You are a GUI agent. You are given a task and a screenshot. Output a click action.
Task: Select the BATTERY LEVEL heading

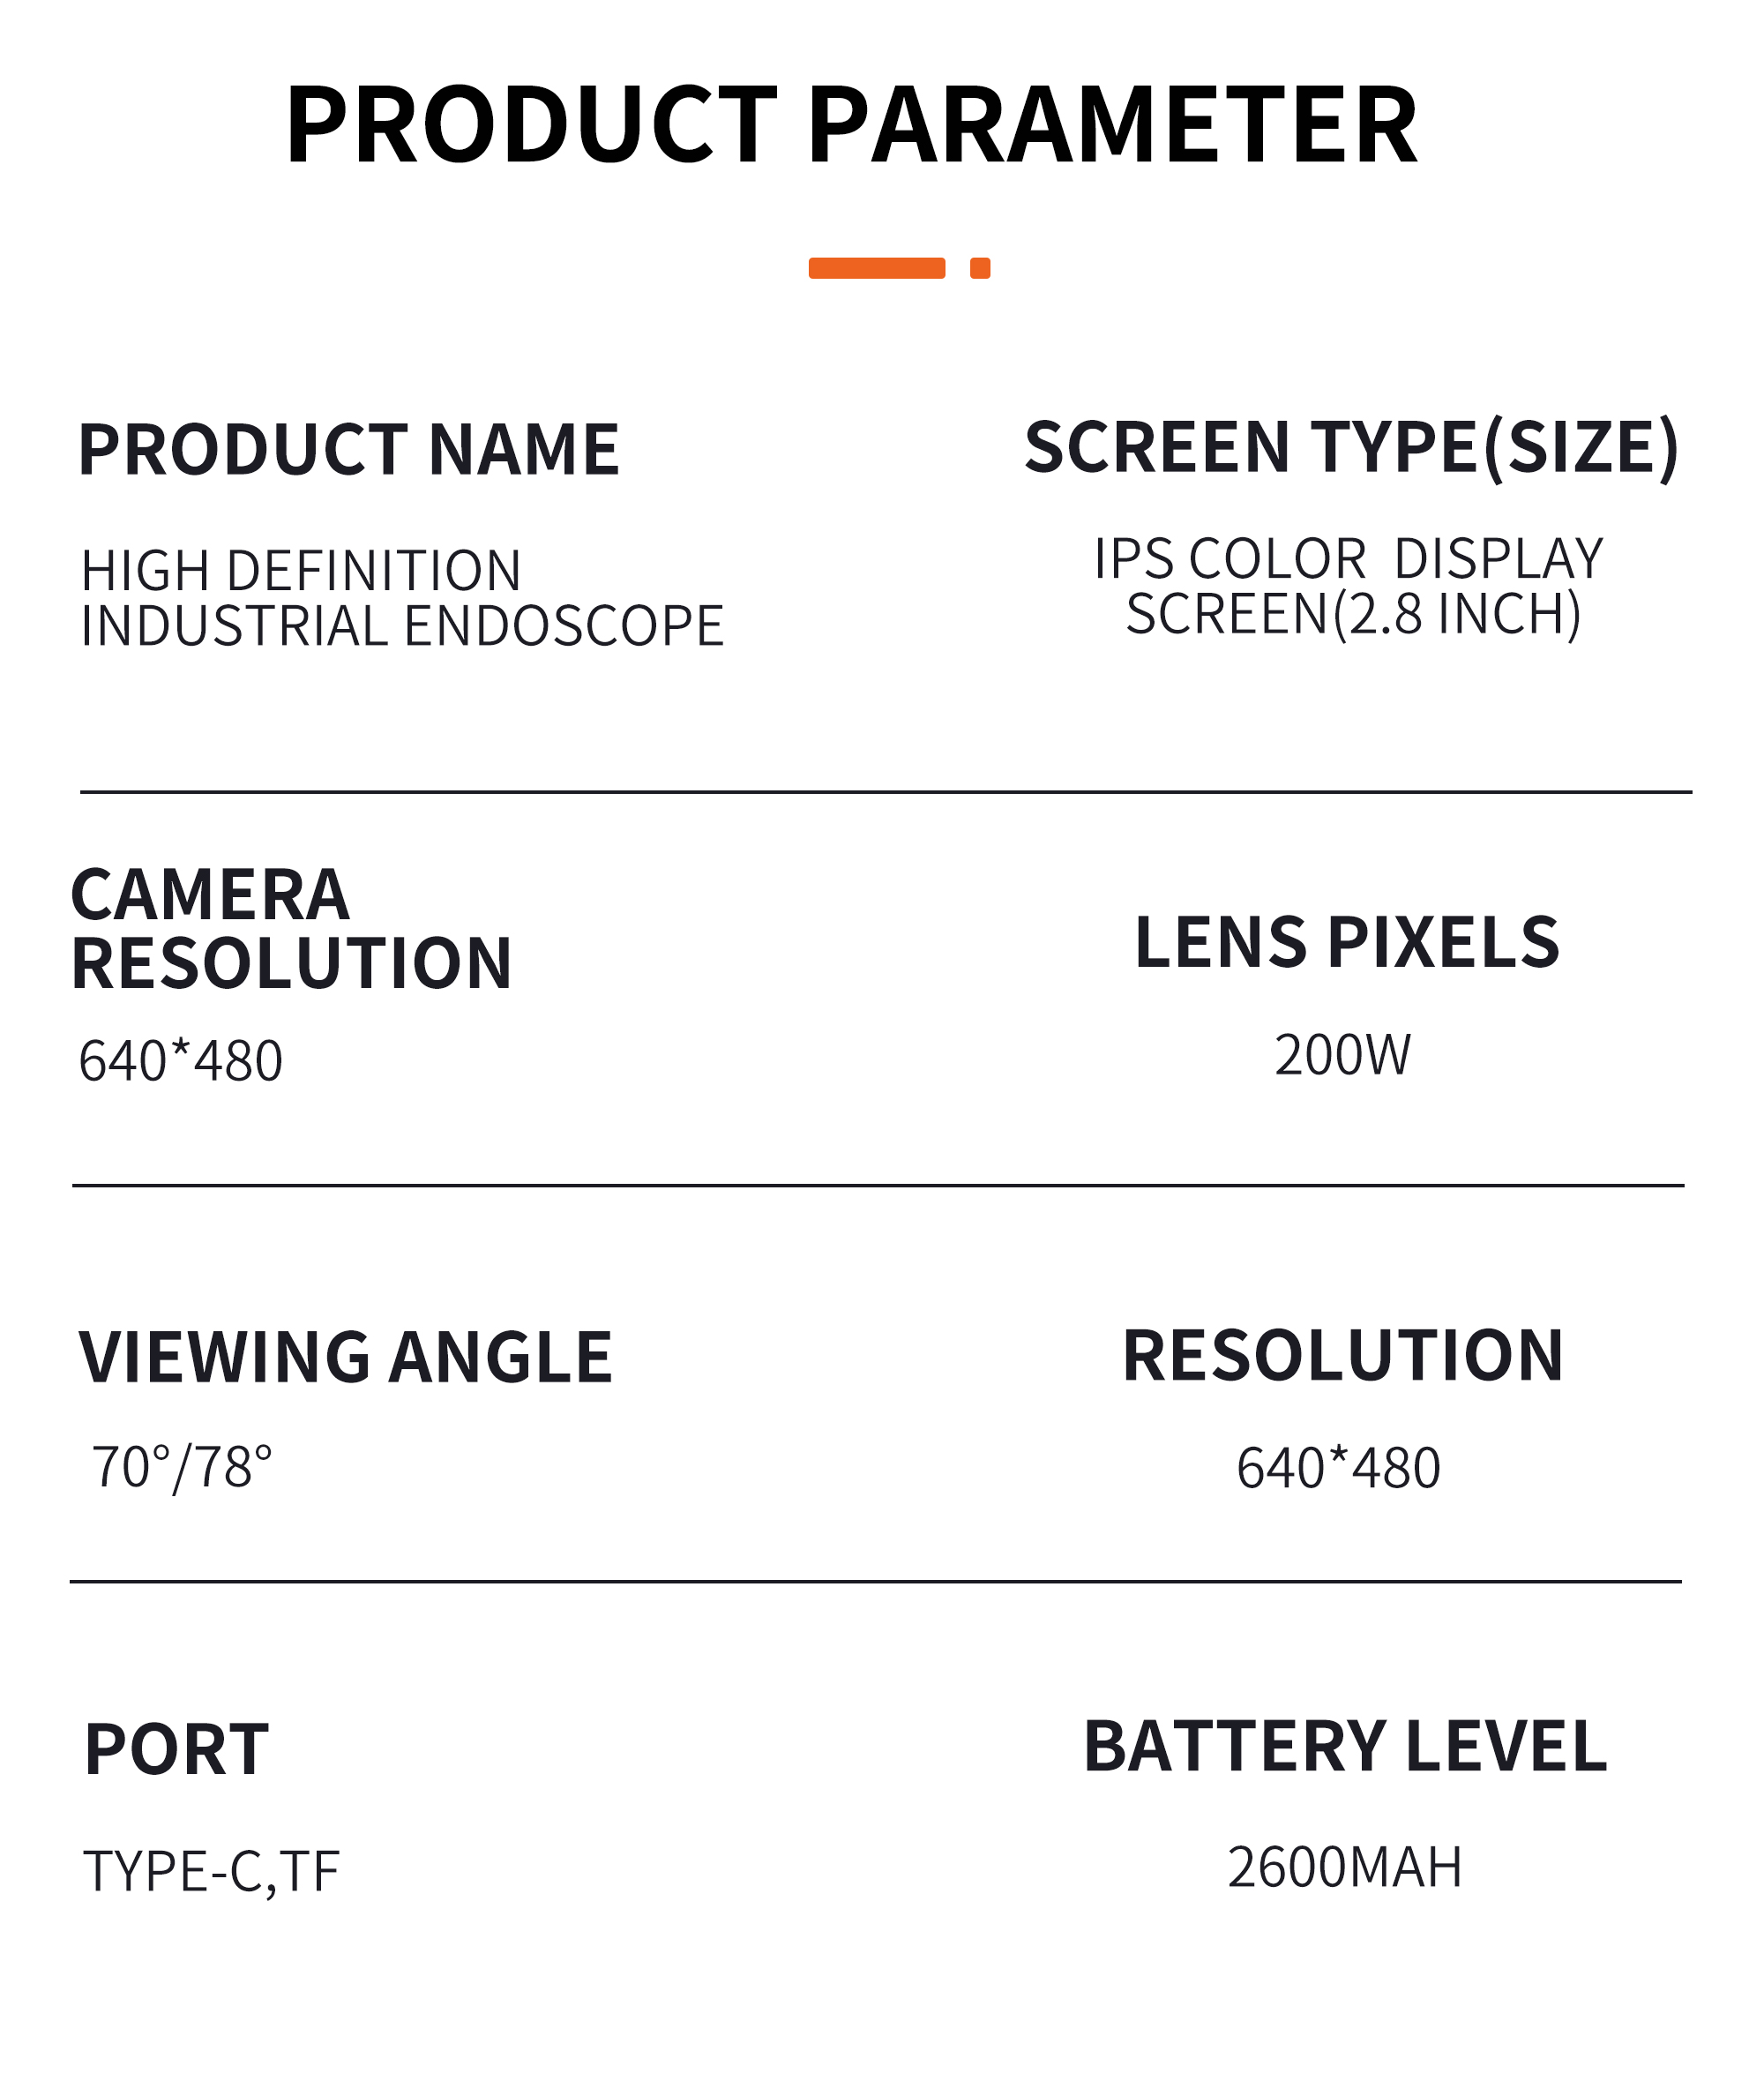pyautogui.click(x=1346, y=1747)
